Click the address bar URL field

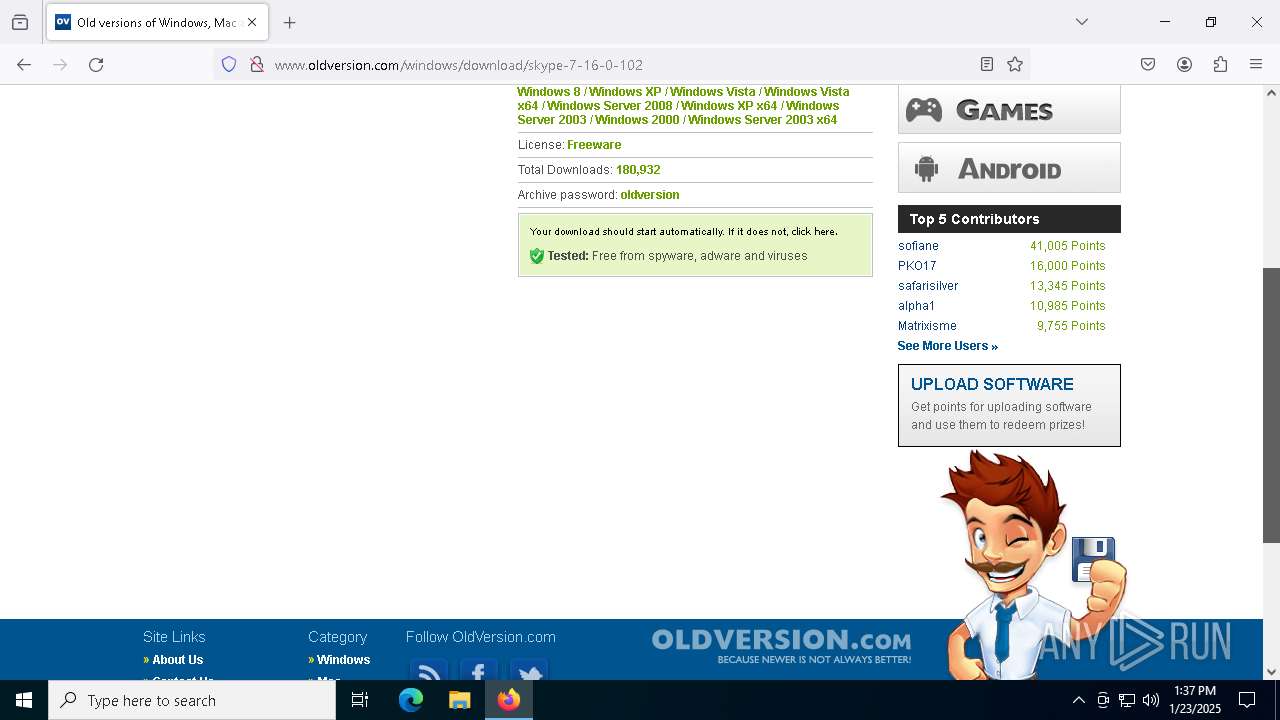click(620, 65)
